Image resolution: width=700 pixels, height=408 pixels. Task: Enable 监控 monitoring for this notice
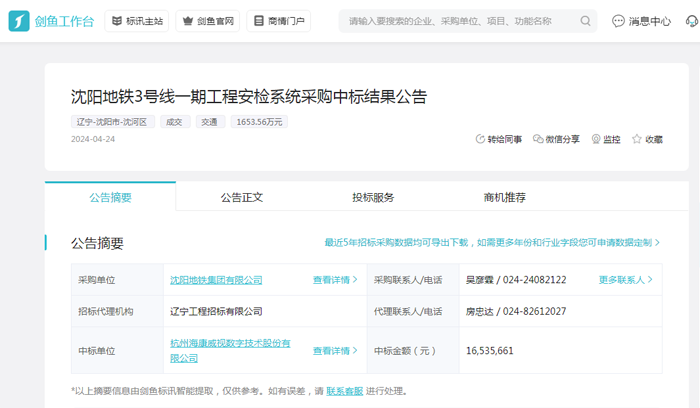coord(606,140)
